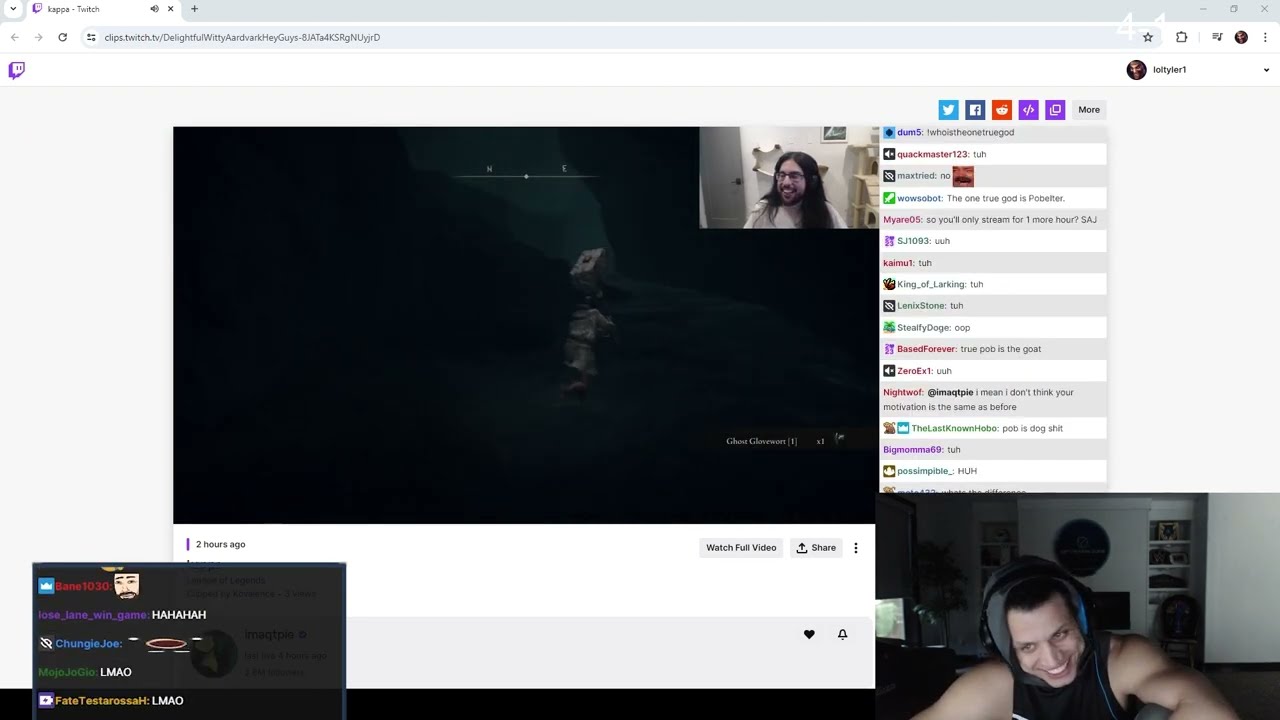Image resolution: width=1280 pixels, height=720 pixels.
Task: Bookmark this page with the star icon
Action: (1148, 37)
